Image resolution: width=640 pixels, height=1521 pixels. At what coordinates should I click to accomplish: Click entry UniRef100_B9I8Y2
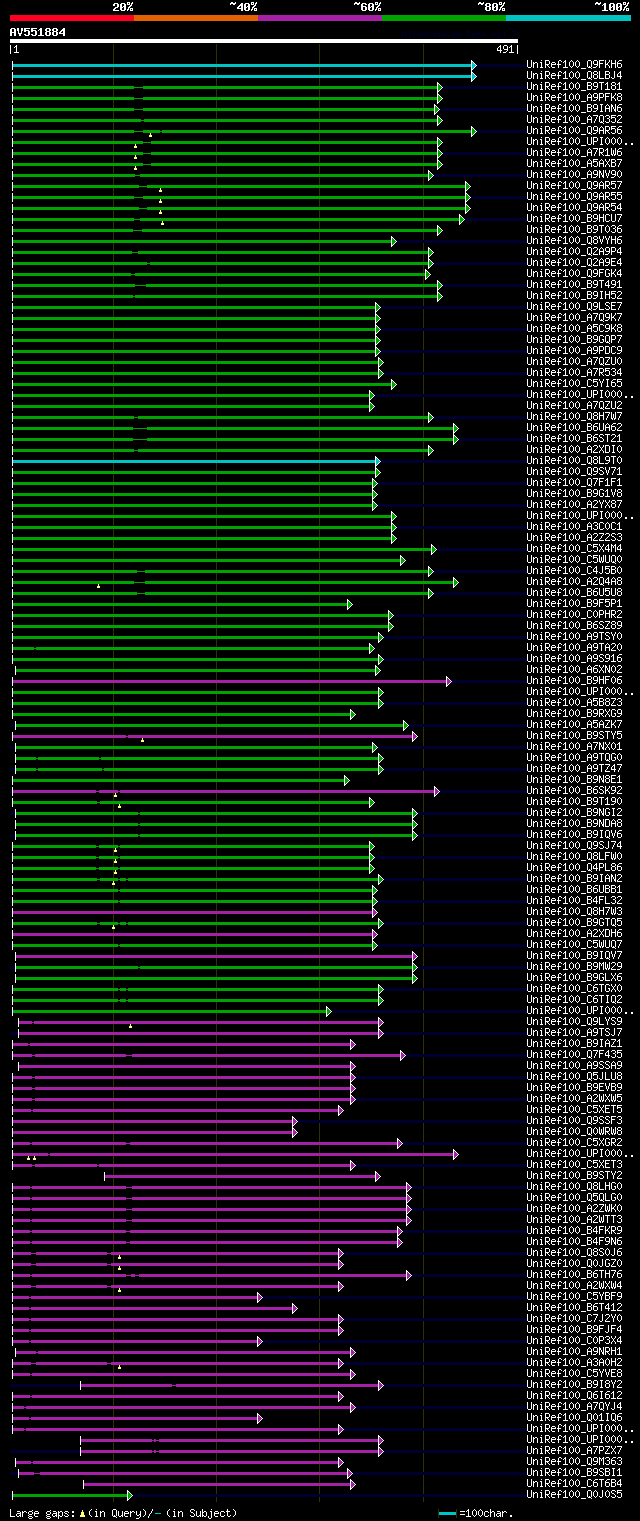(574, 1384)
